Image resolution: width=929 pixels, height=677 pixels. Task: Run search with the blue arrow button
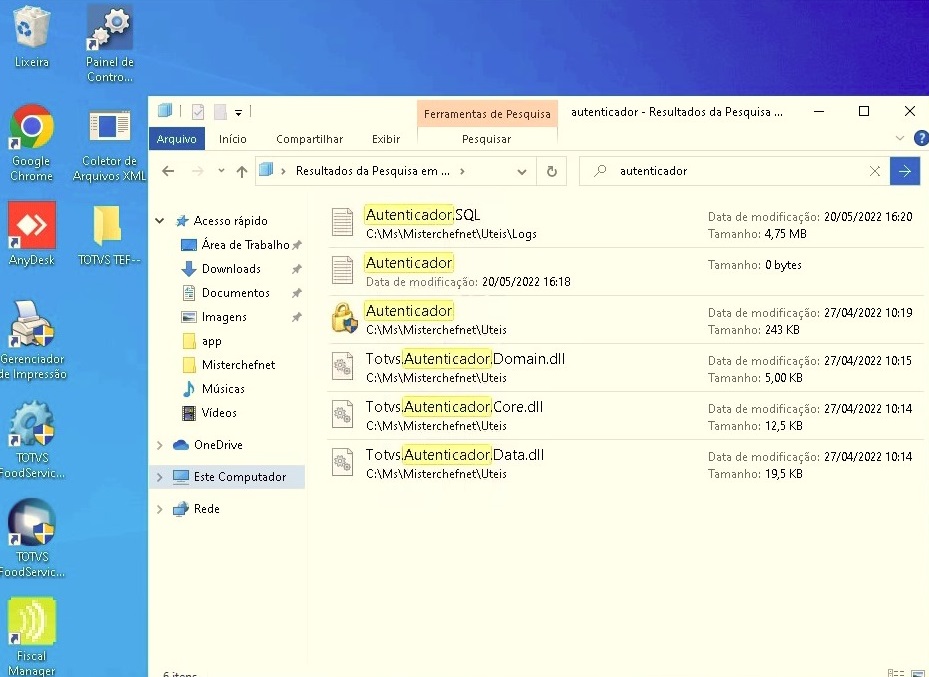pyautogui.click(x=905, y=171)
